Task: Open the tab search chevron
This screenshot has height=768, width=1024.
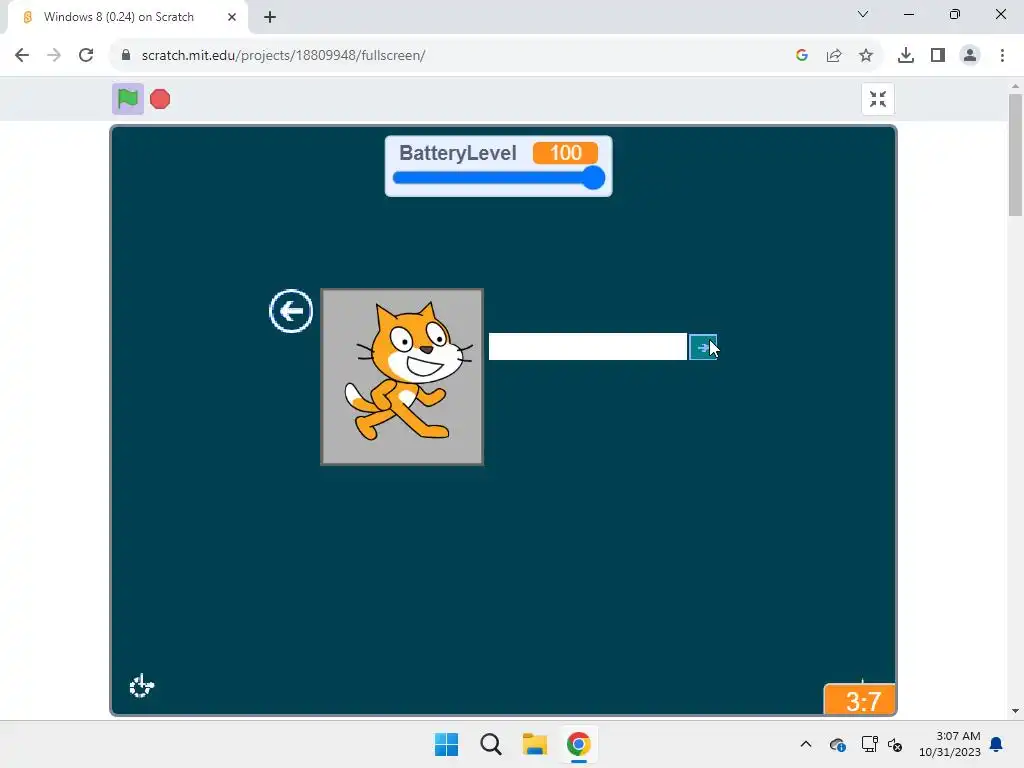Action: tap(863, 14)
